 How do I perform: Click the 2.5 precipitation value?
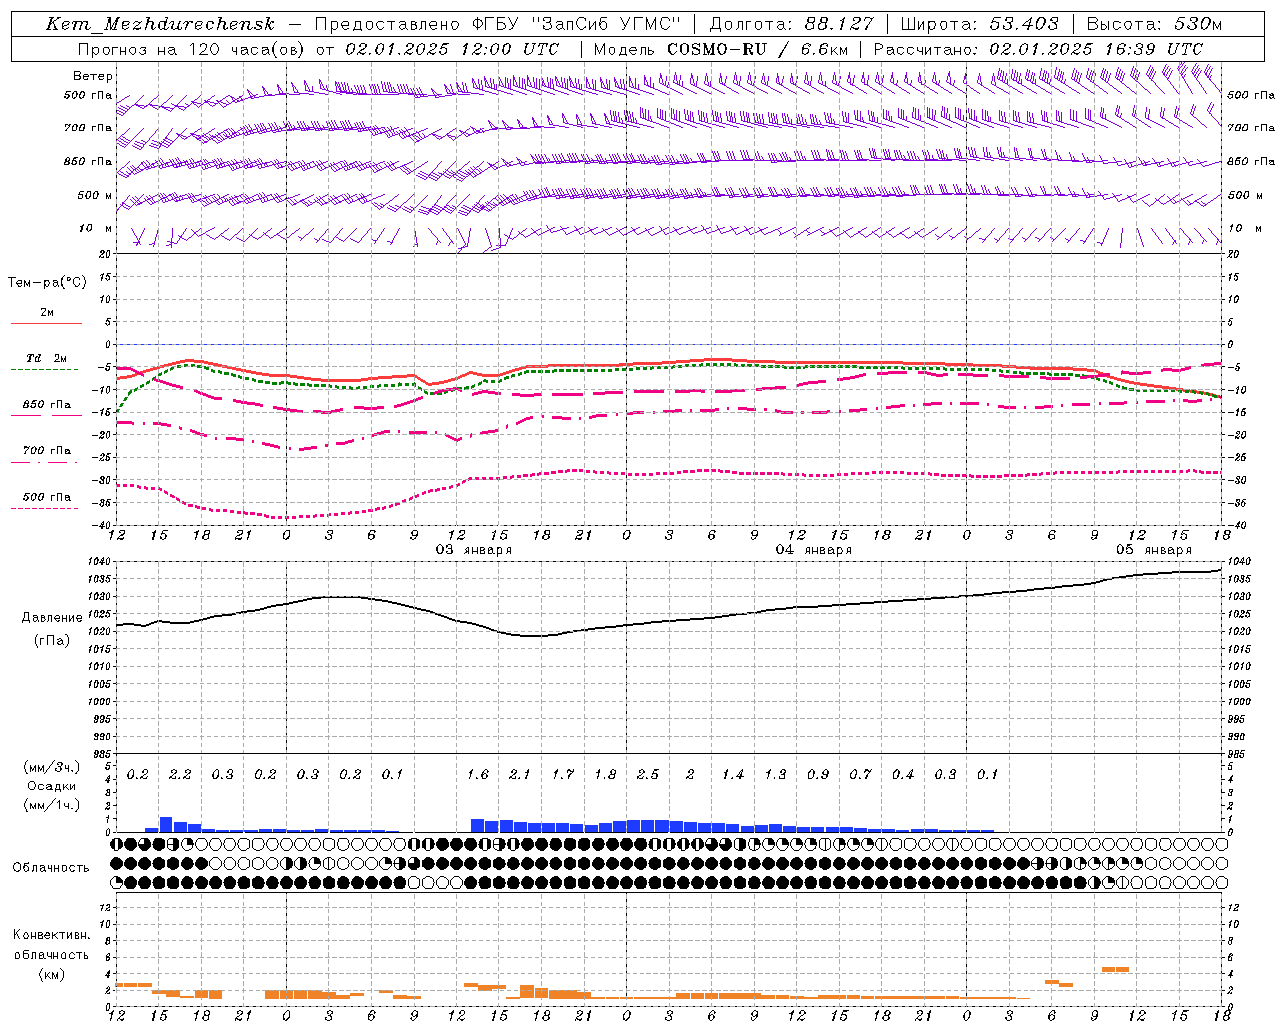coord(647,774)
